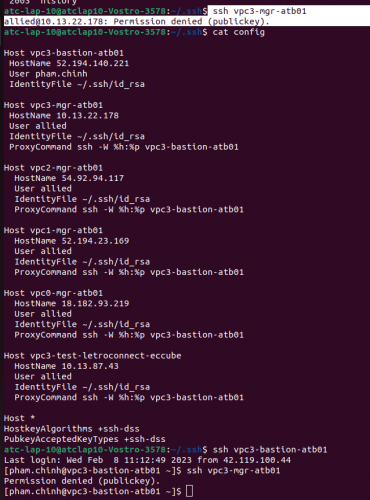370x500 pixels.
Task: Click the 'User pham.chinh' line
Action: point(48,74)
